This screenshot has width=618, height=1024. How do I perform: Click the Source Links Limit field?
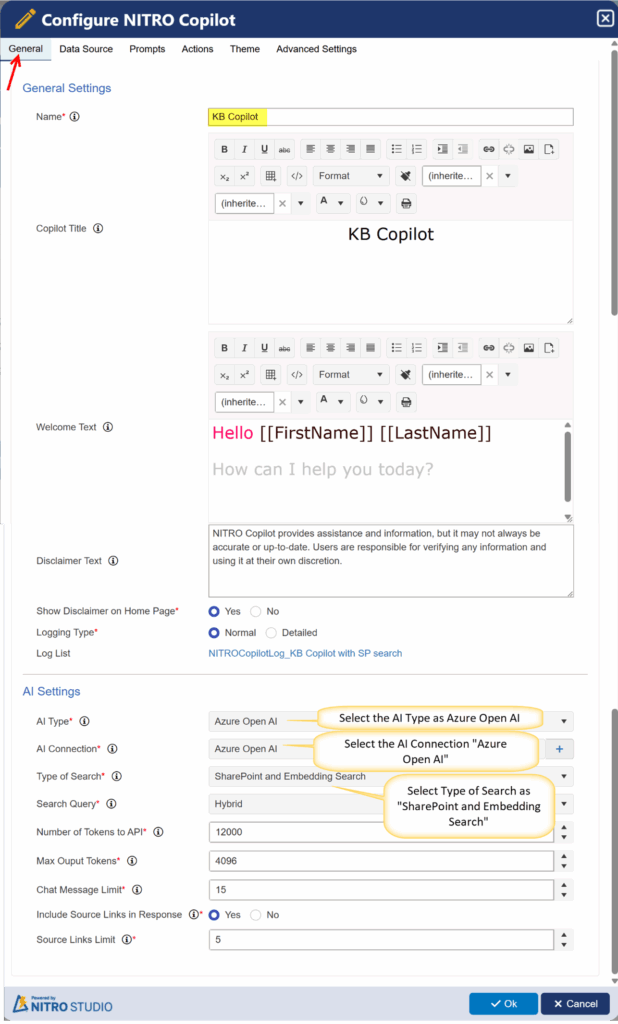pyautogui.click(x=381, y=940)
